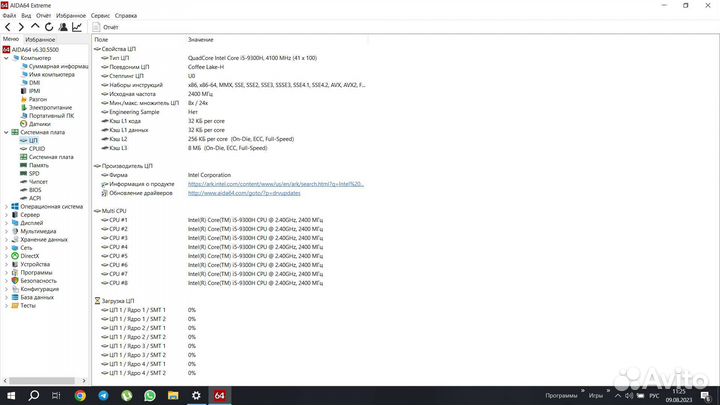Viewport: 720px width, 405px height.
Task: Open the graph chart toolbar icon
Action: coord(77,27)
